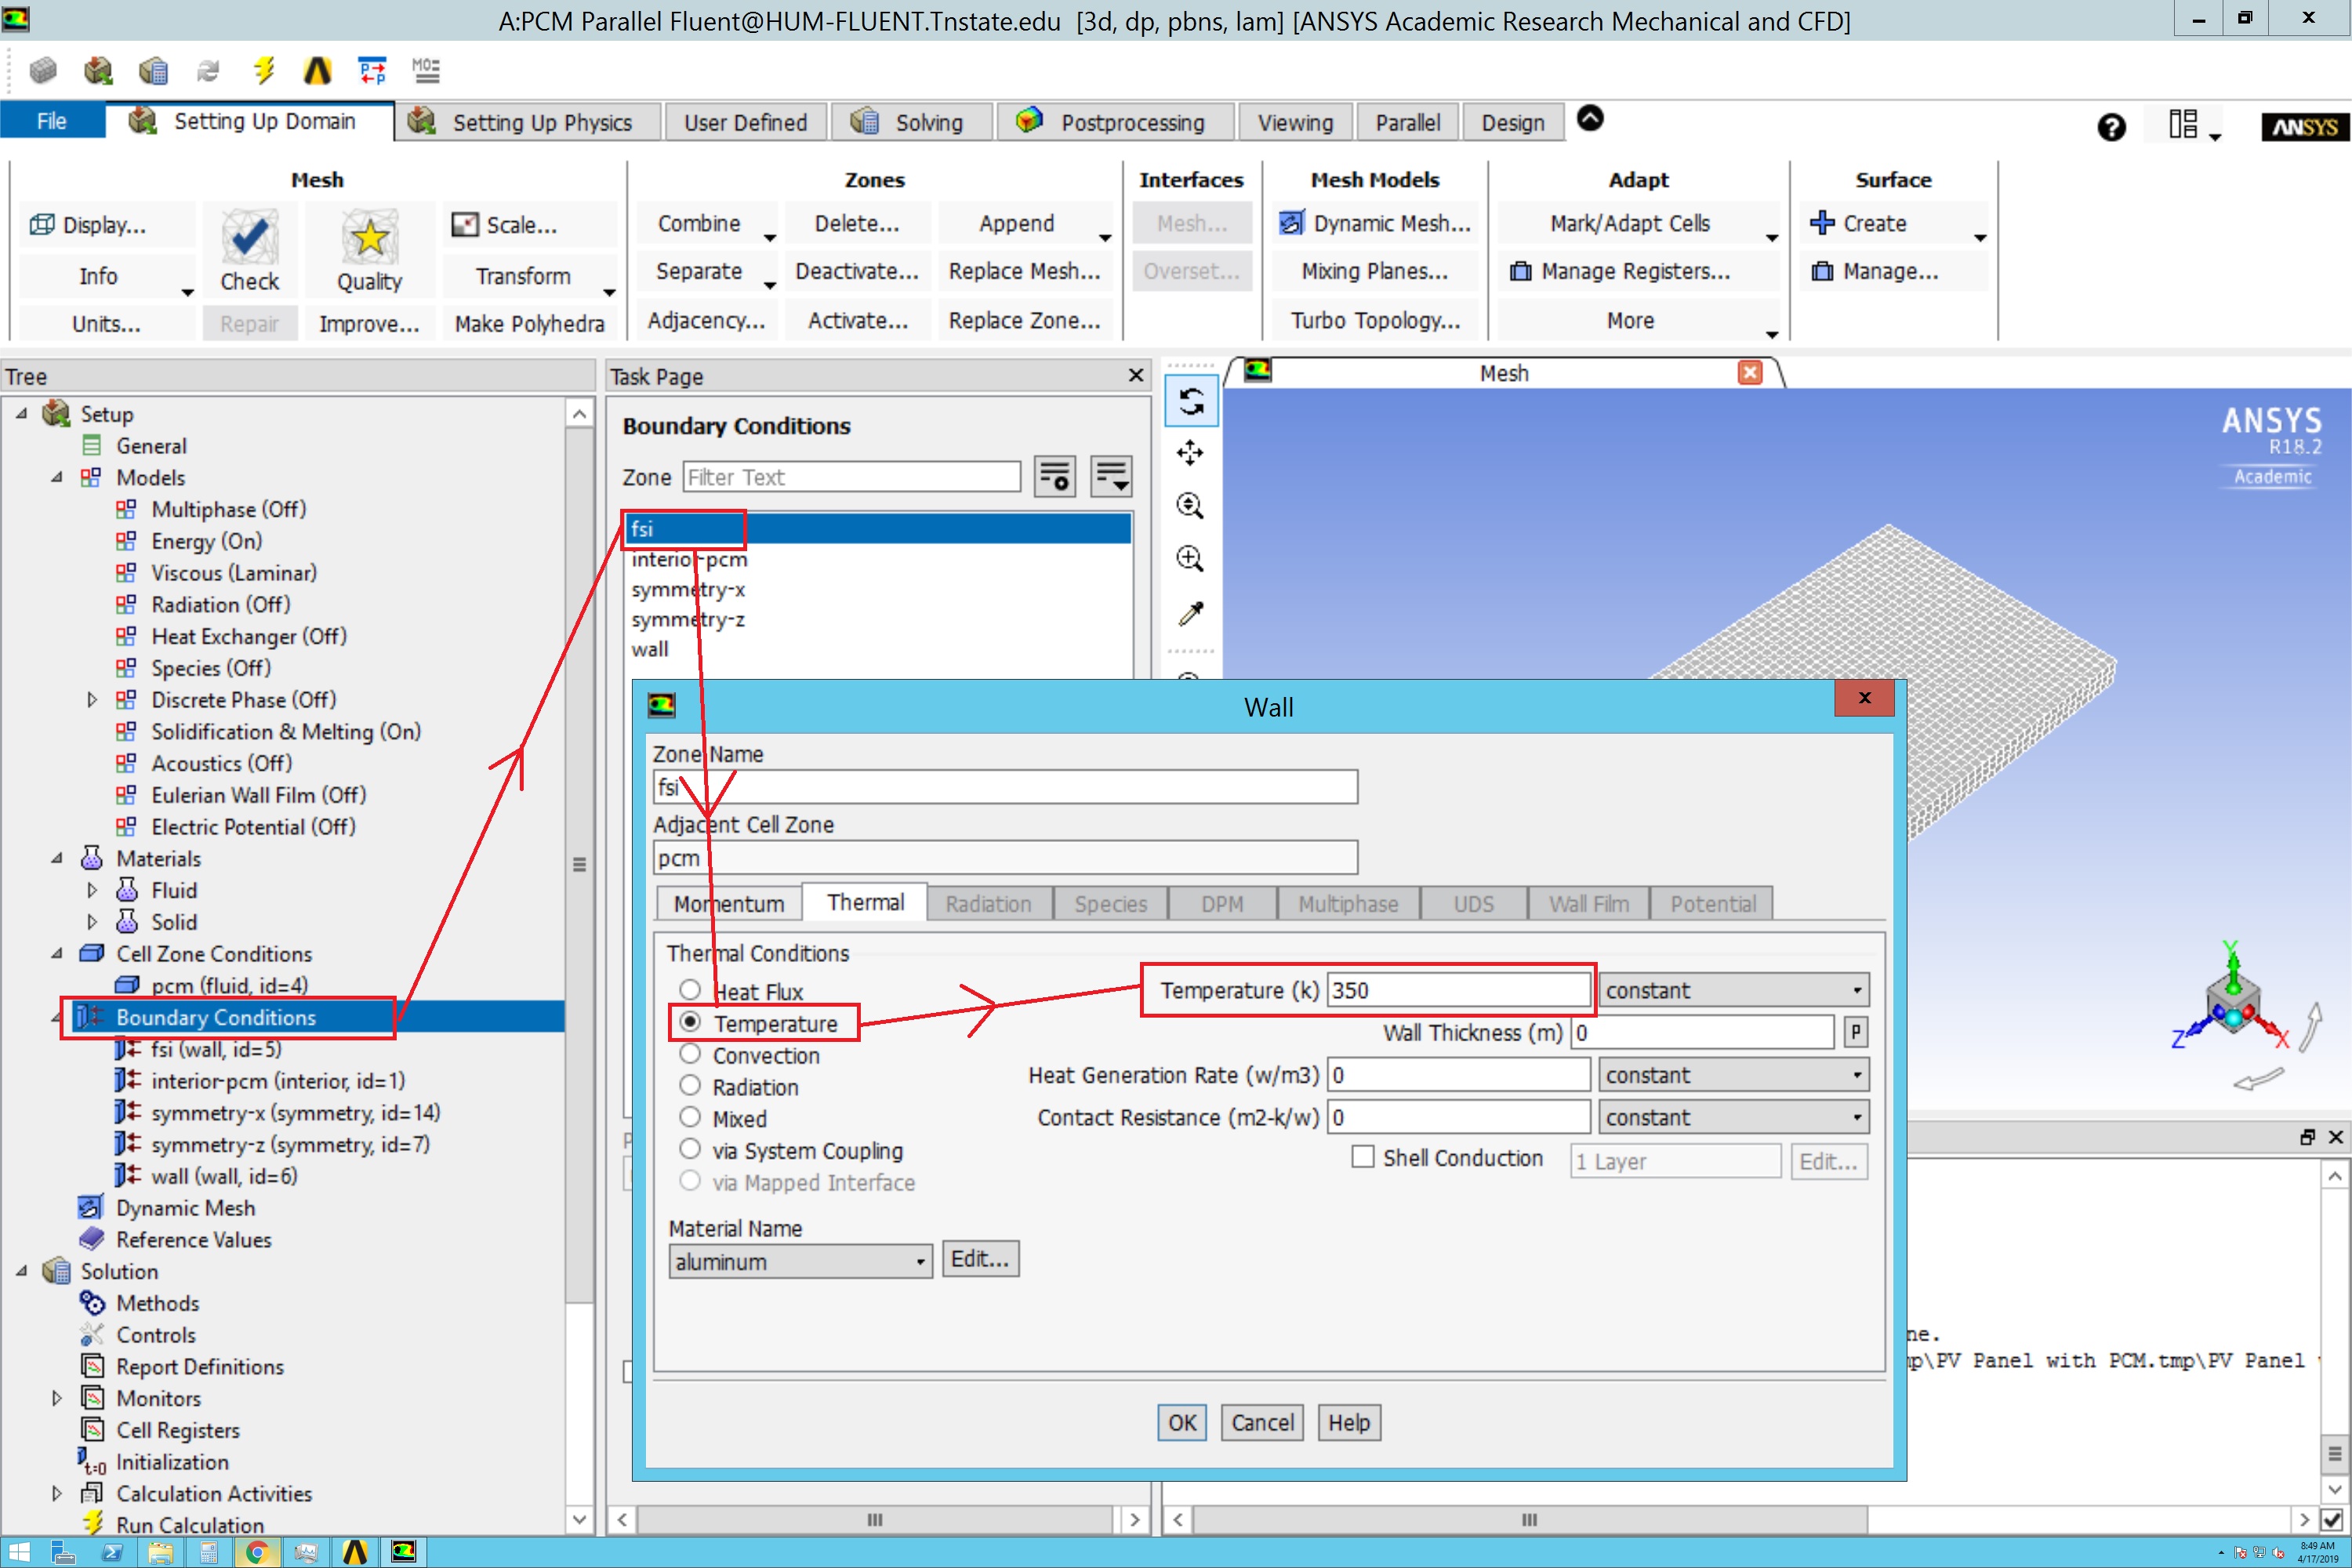Screen dimensions: 2352x1568
Task: Open Chrome from the taskbar
Action: click(257, 1552)
